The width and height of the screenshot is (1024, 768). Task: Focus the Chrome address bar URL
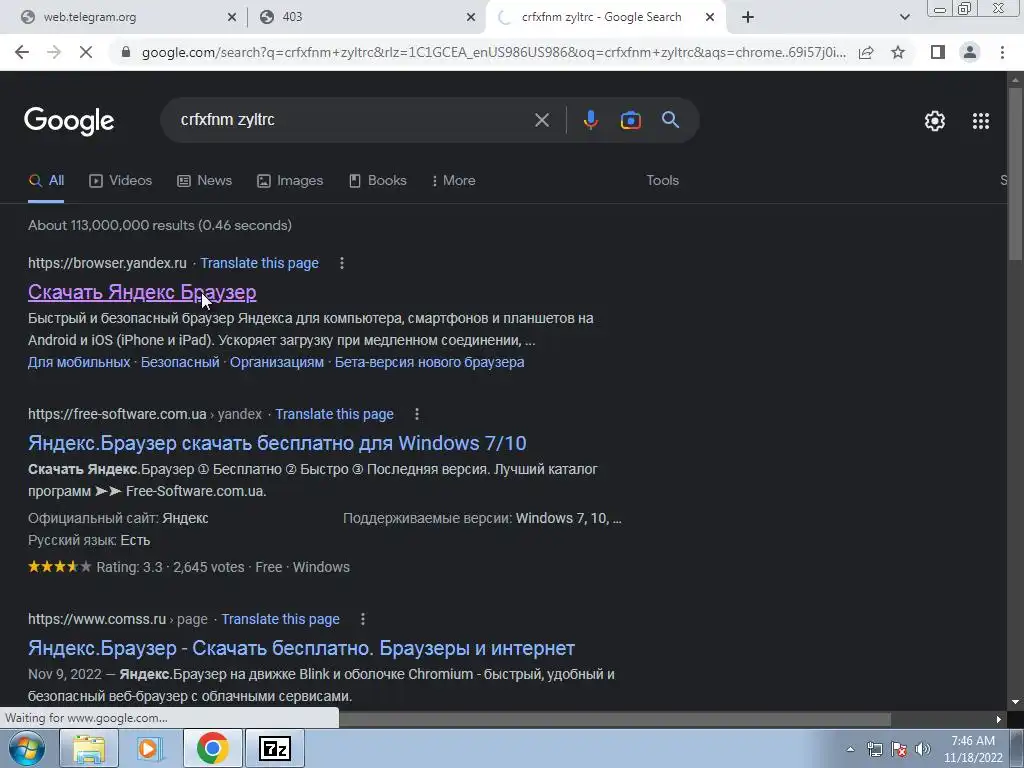494,52
